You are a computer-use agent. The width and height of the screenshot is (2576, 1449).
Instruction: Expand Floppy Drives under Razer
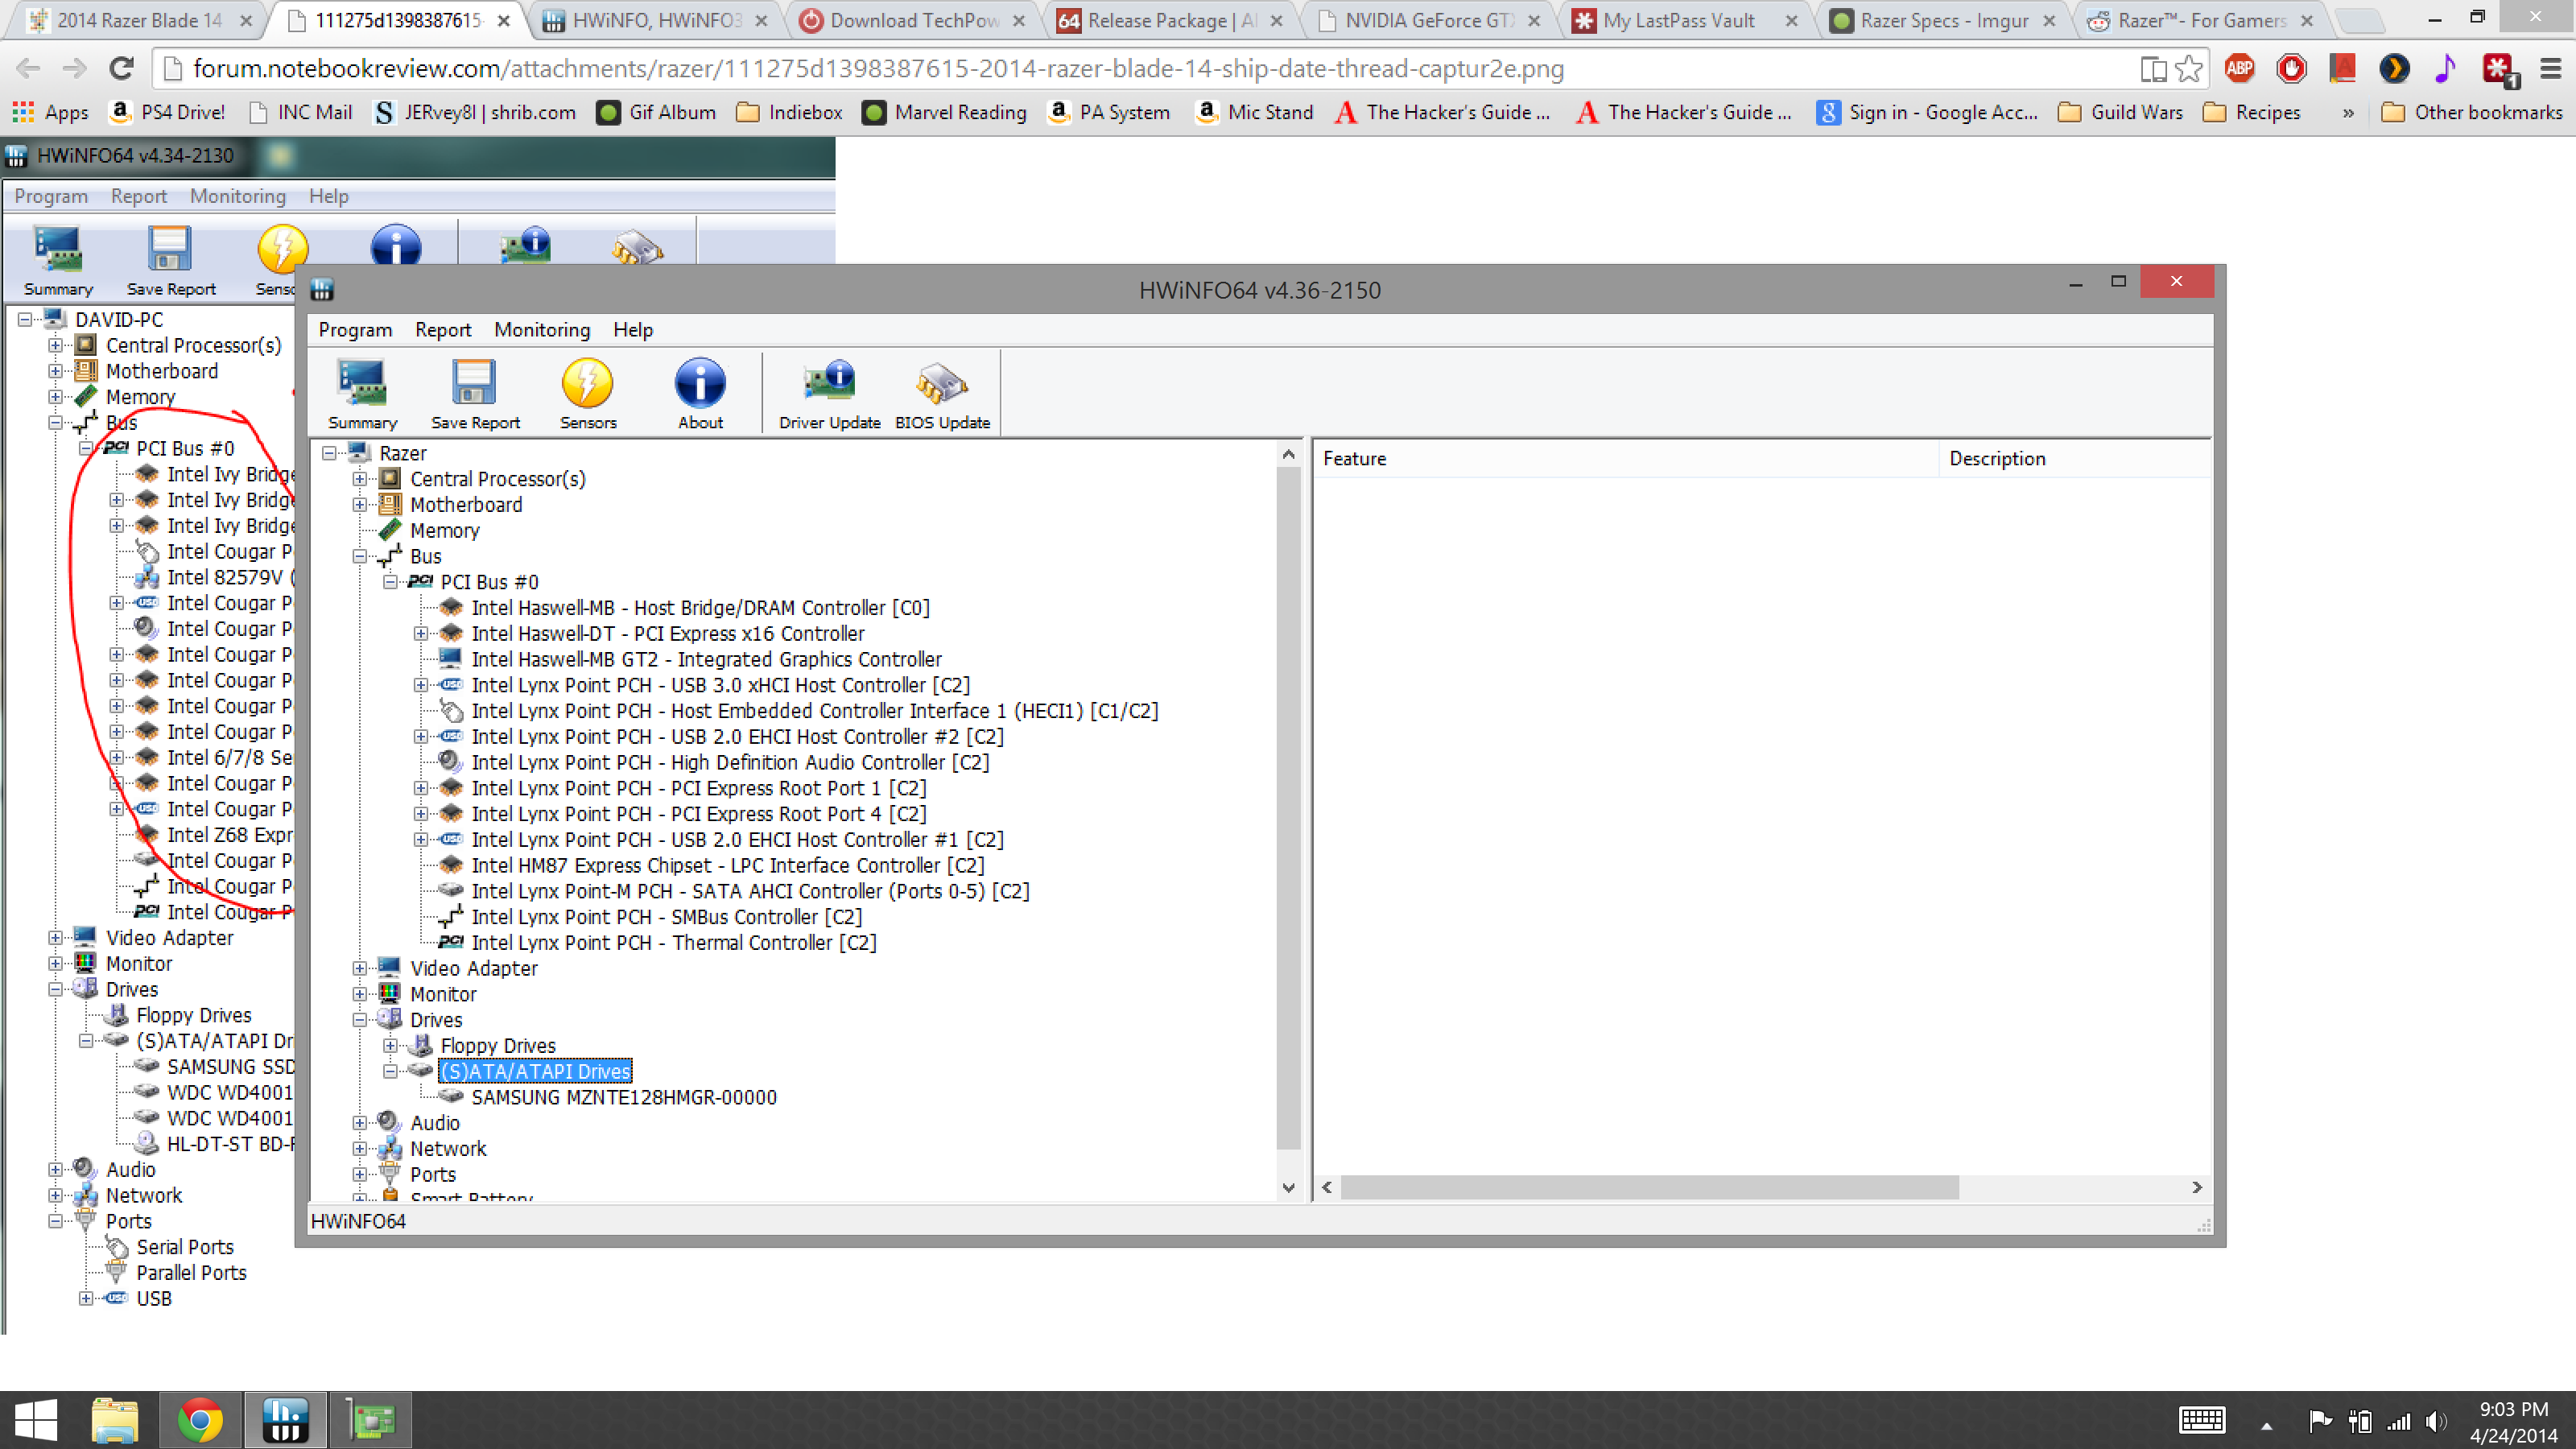click(x=391, y=1046)
